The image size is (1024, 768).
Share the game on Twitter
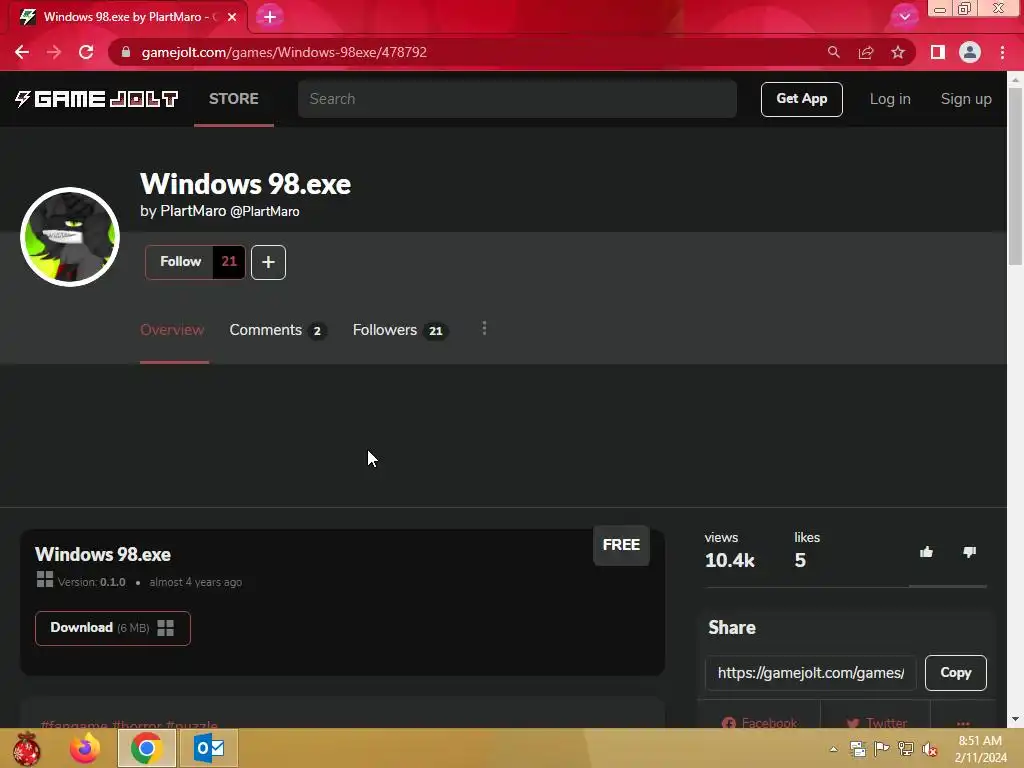876,722
